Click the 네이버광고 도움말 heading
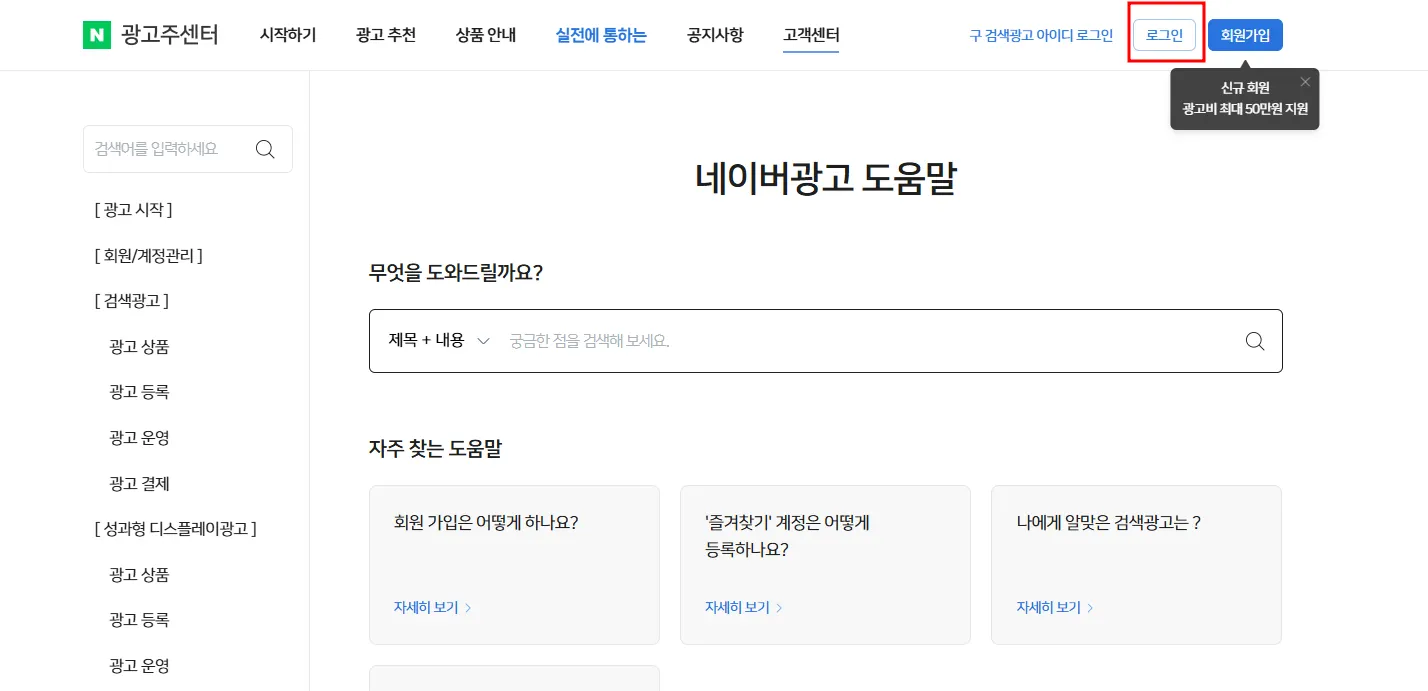 coord(826,179)
